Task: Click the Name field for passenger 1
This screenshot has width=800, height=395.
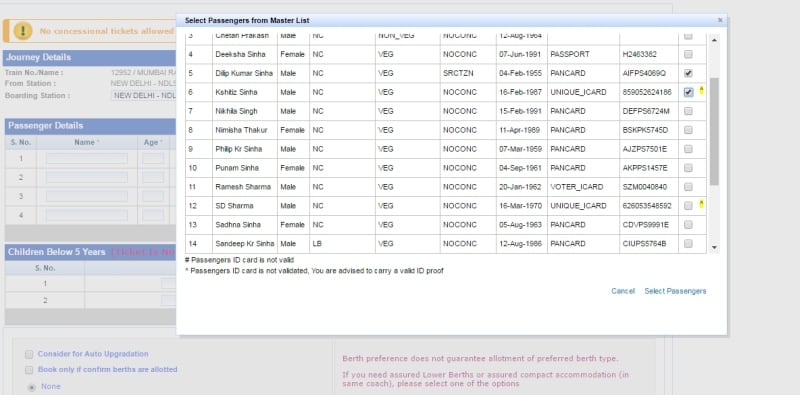Action: (87, 159)
